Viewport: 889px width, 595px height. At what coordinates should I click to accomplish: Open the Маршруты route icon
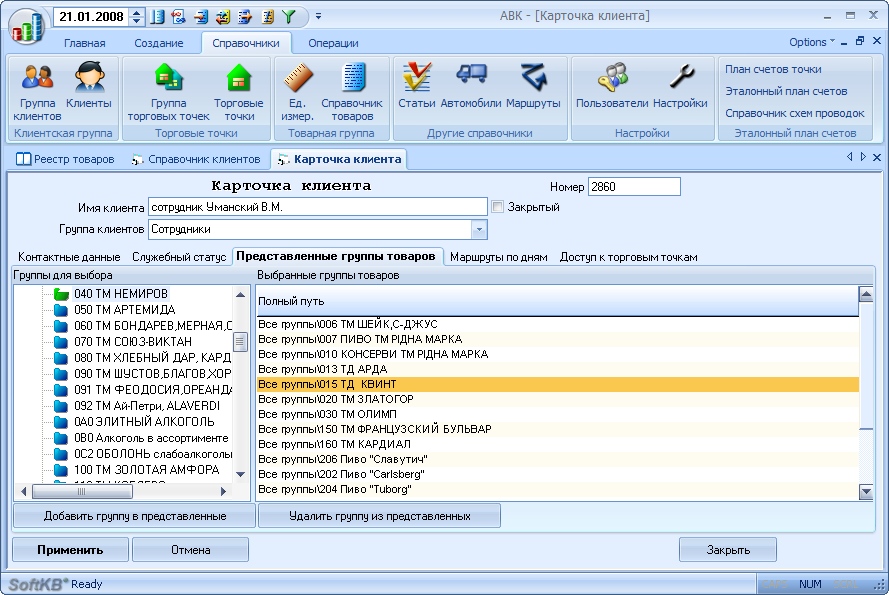tap(533, 86)
